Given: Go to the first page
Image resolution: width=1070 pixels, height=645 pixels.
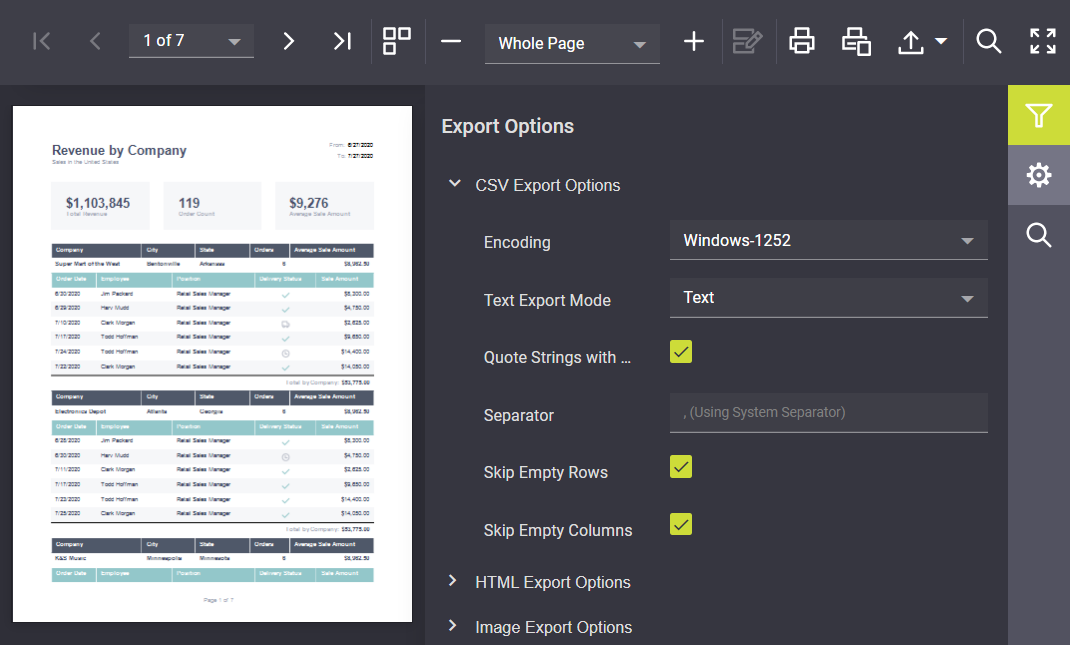Looking at the screenshot, I should pyautogui.click(x=42, y=42).
